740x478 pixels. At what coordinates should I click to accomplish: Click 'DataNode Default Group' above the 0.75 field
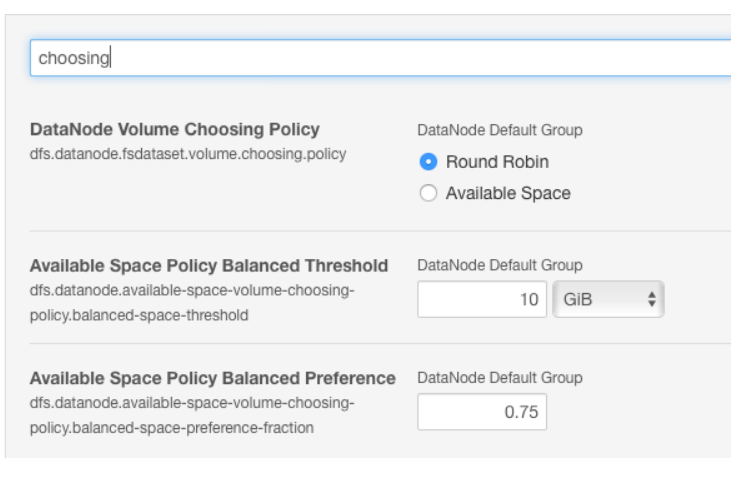click(x=500, y=379)
